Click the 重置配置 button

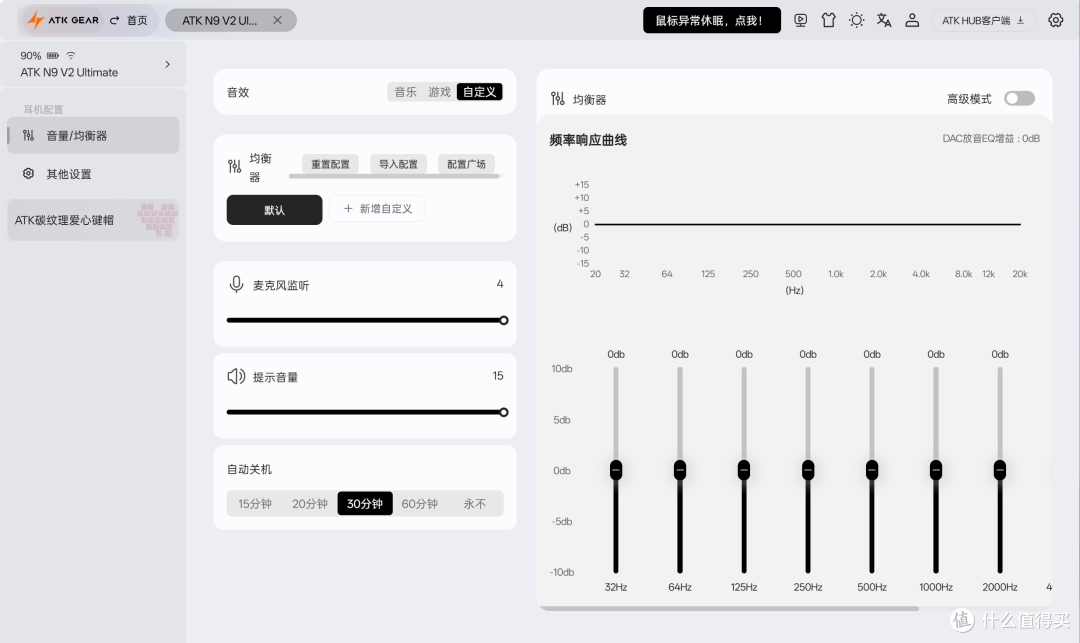click(330, 164)
